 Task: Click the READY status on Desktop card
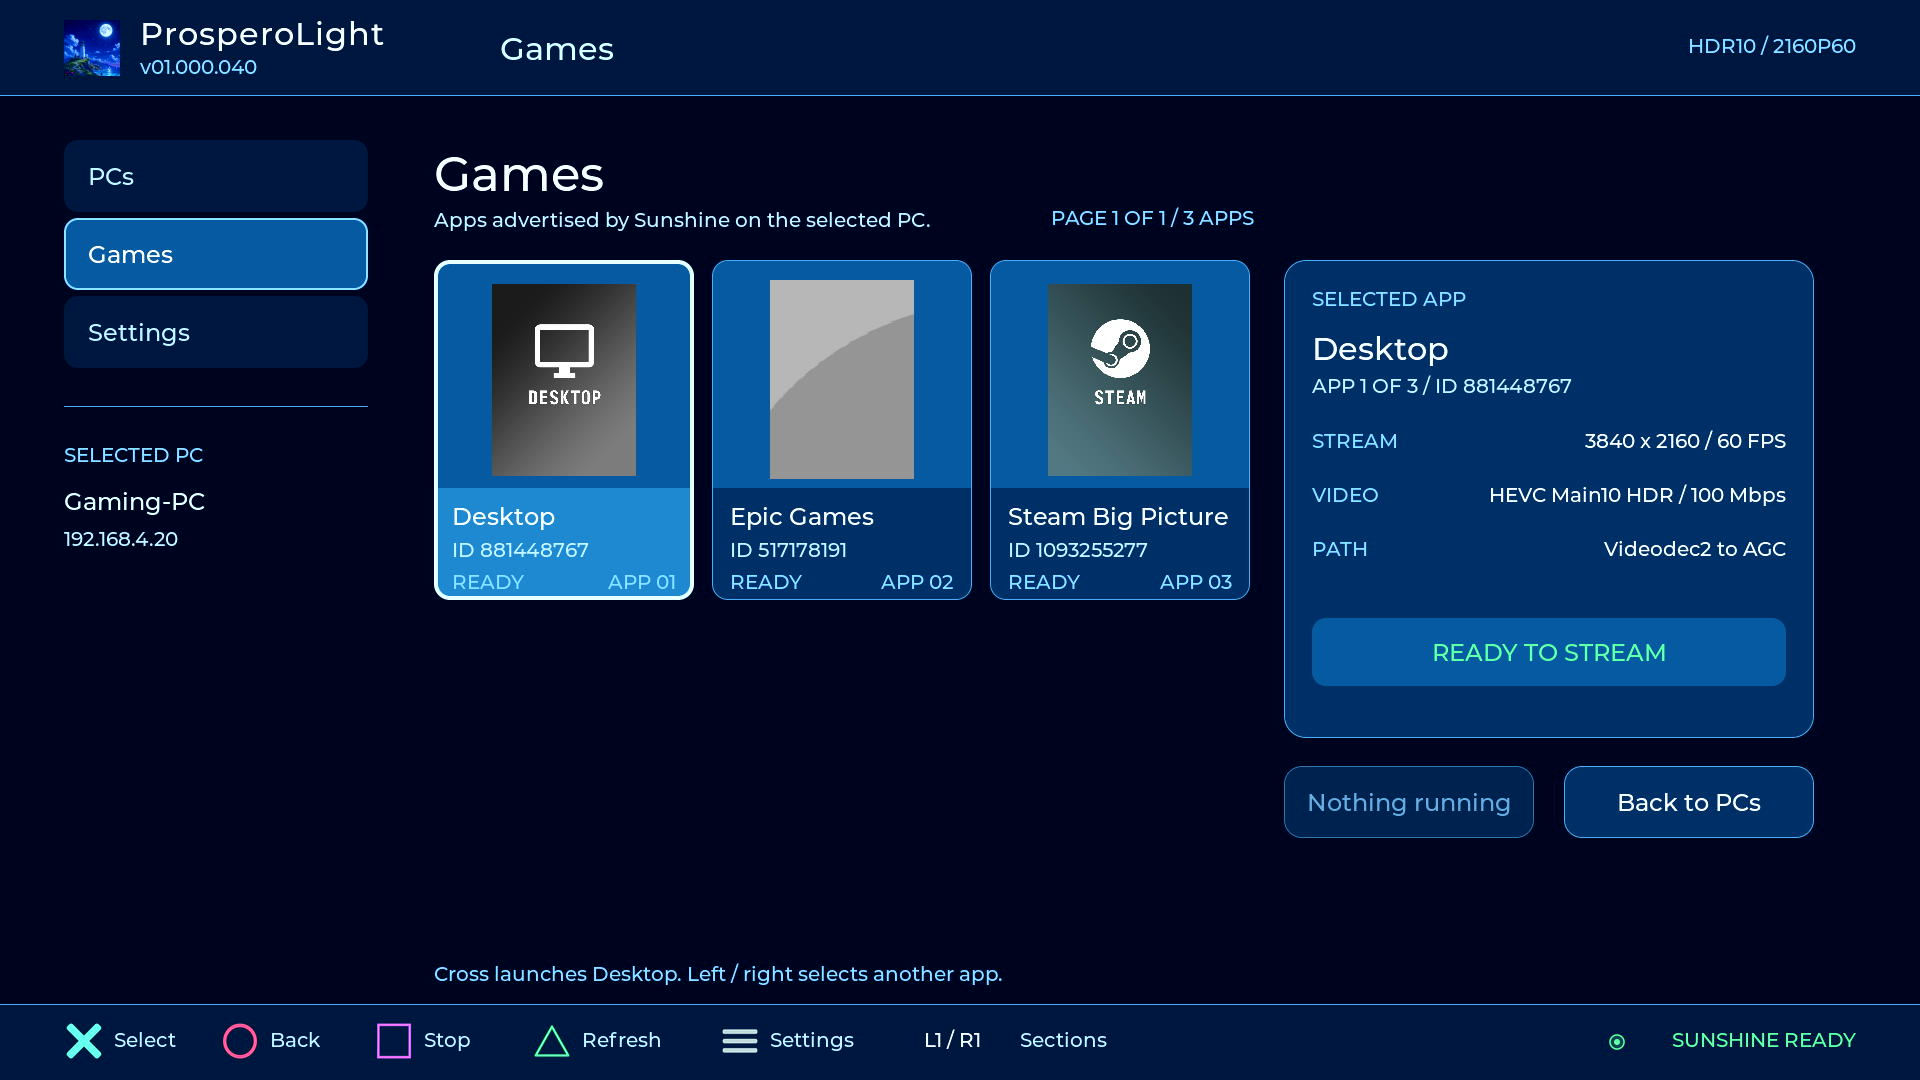(488, 582)
